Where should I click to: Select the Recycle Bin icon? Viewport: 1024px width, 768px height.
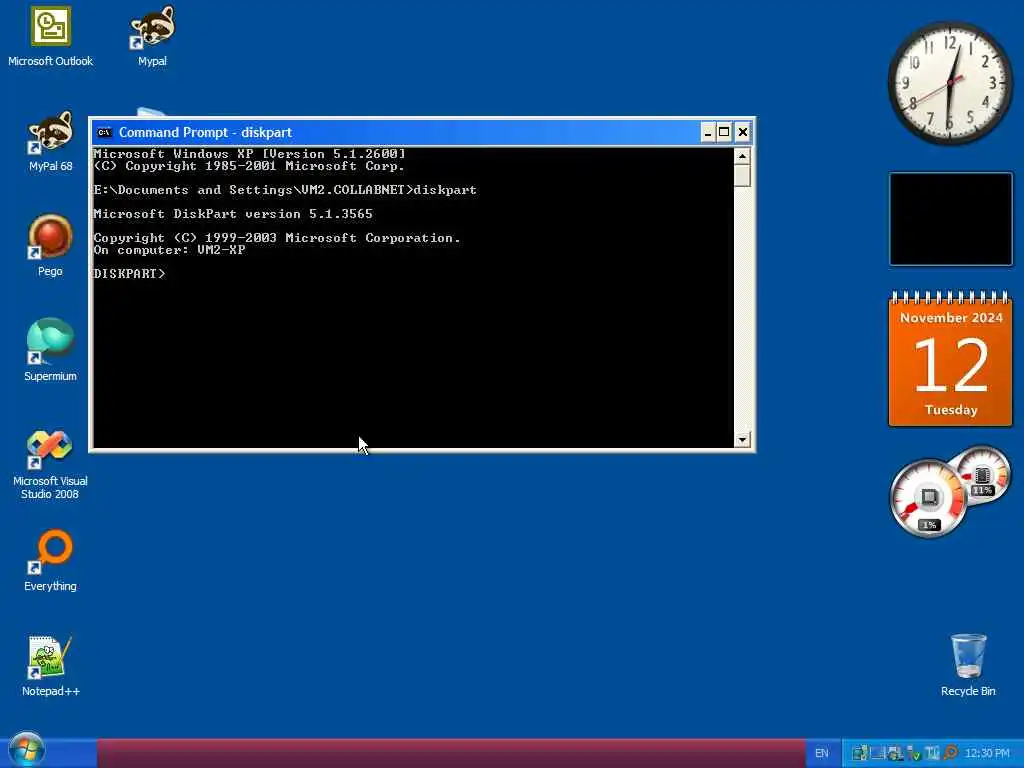pyautogui.click(x=968, y=666)
